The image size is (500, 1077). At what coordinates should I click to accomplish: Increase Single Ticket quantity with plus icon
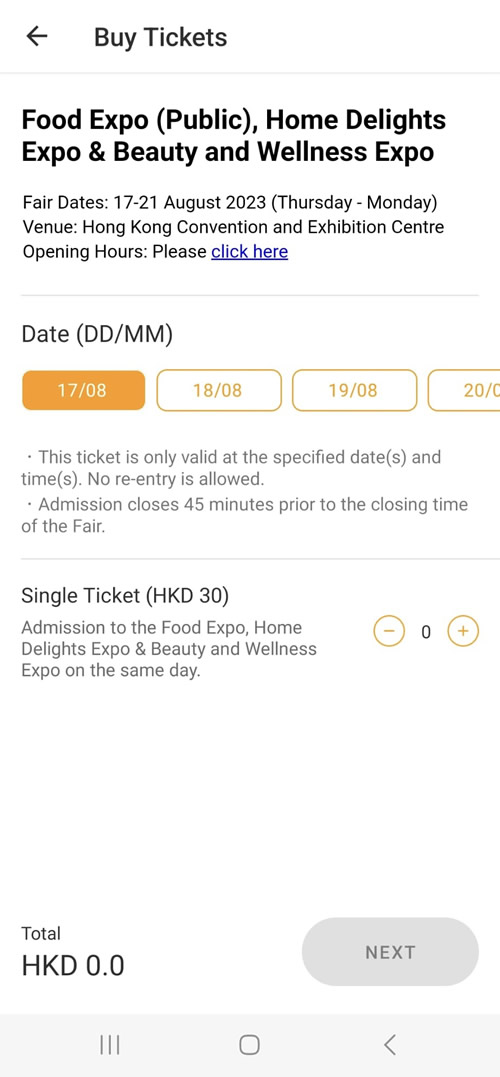pos(463,631)
